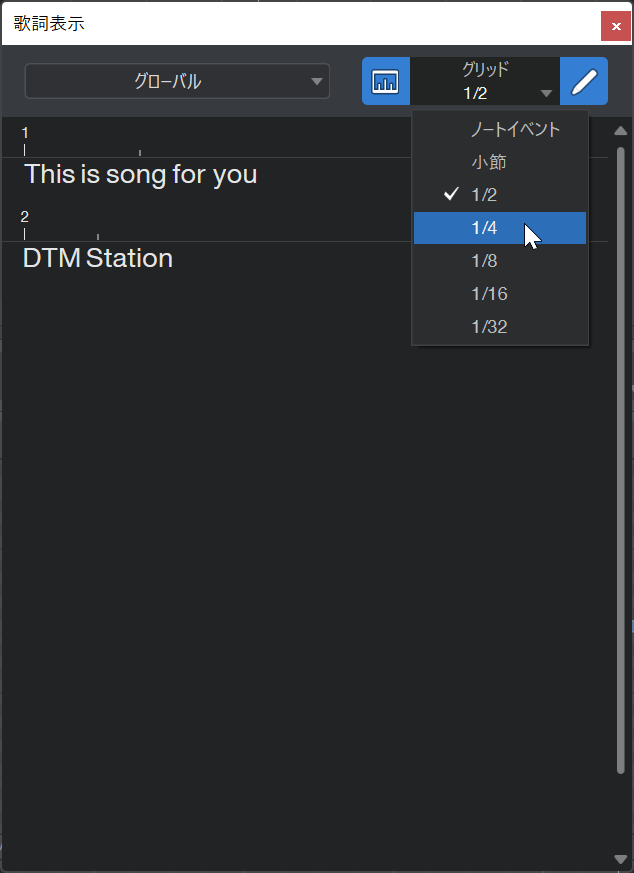Click lyric line "DTM Station"
Viewport: 634px width, 873px height.
(x=98, y=258)
